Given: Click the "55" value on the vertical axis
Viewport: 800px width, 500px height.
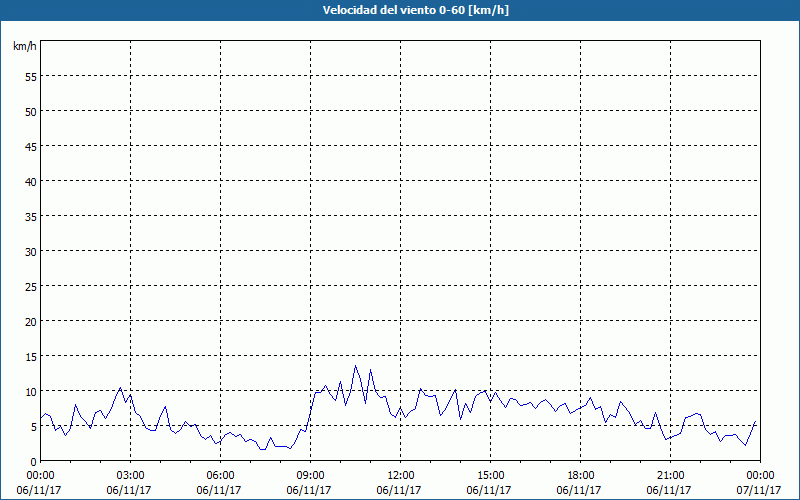Looking at the screenshot, I should click(x=31, y=77).
